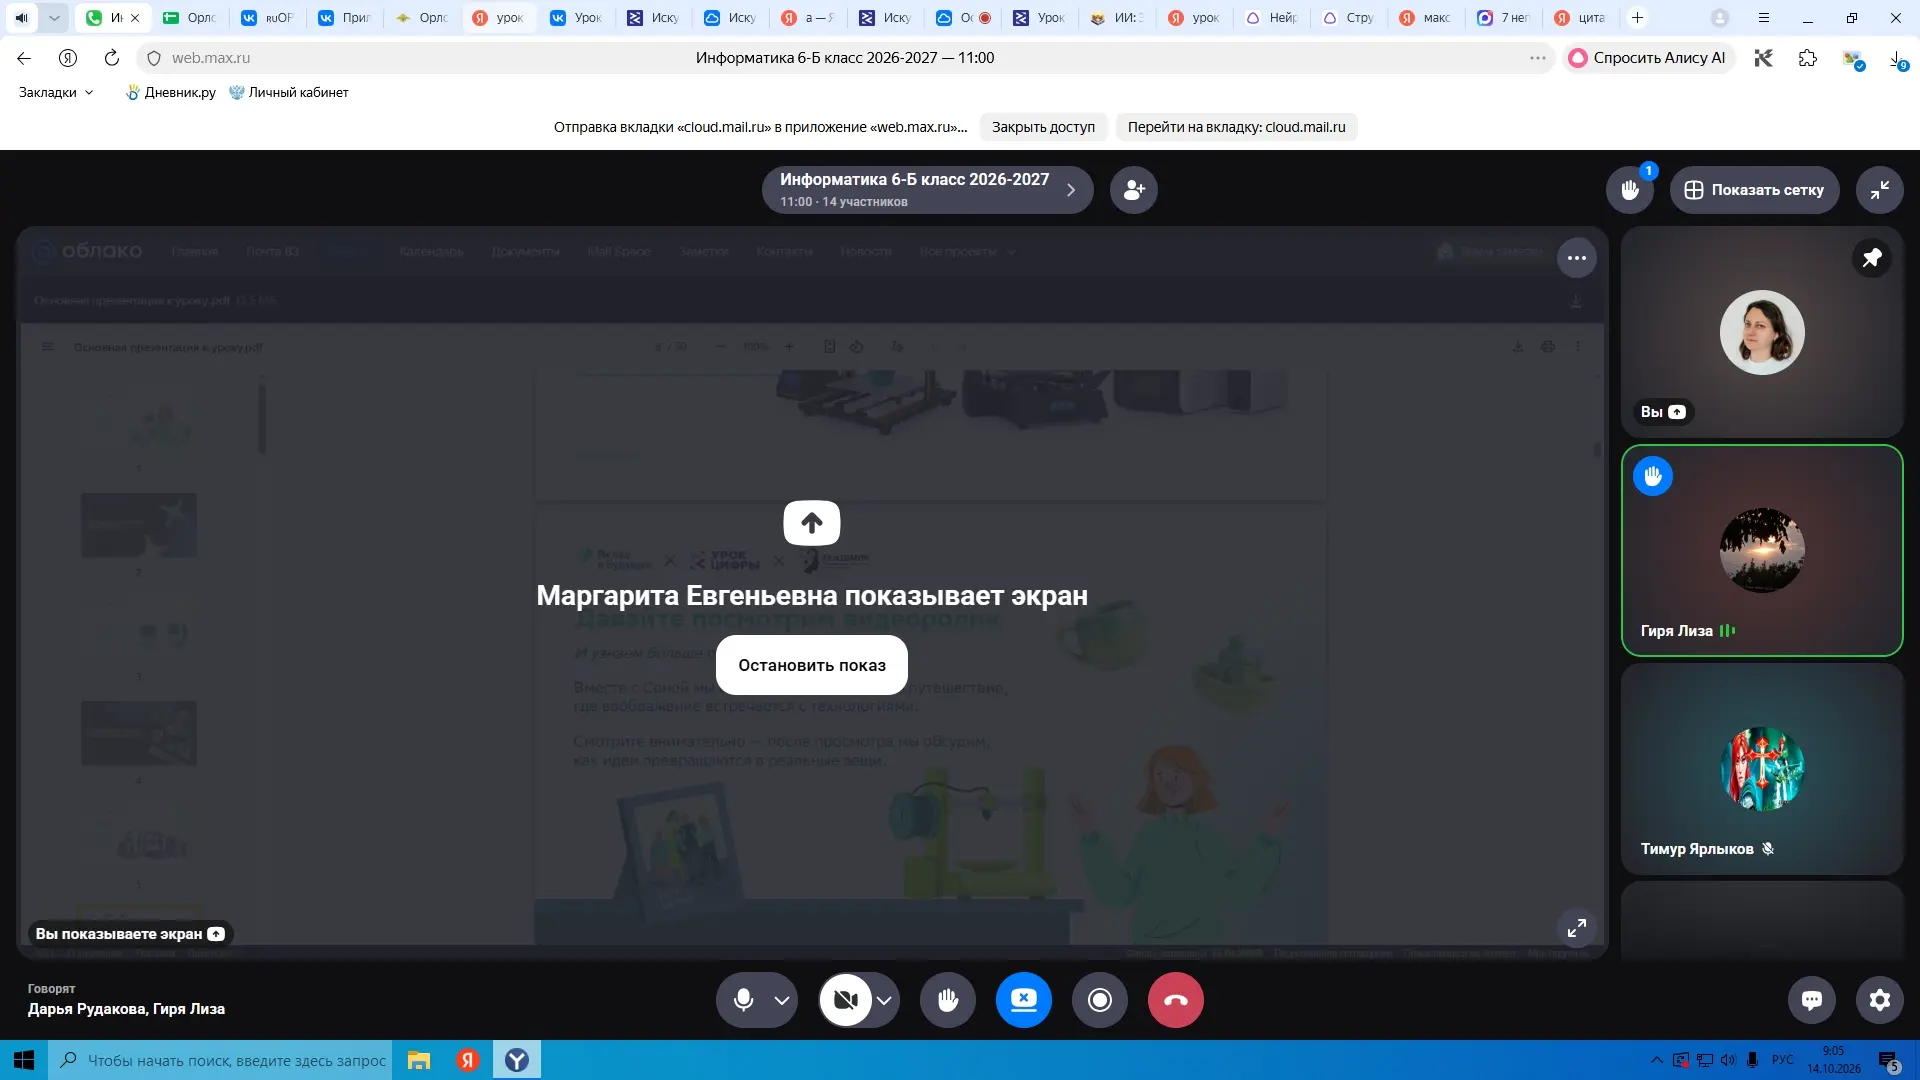This screenshot has height=1080, width=1920.
Task: Add a participant with the invite icon
Action: pos(1133,190)
